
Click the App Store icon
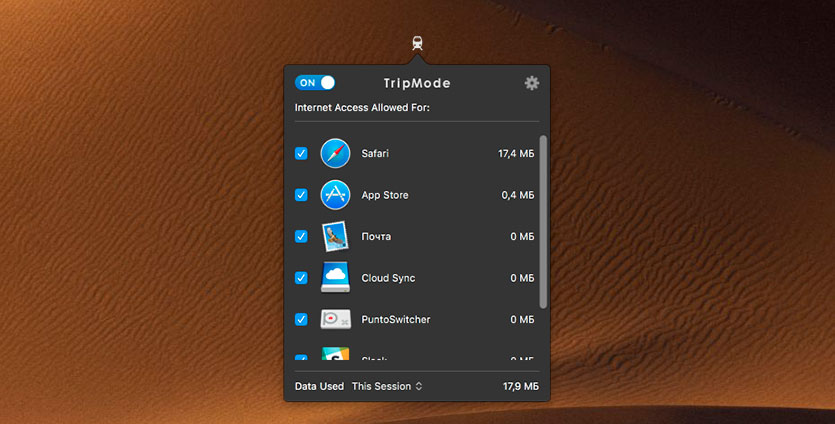[335, 195]
